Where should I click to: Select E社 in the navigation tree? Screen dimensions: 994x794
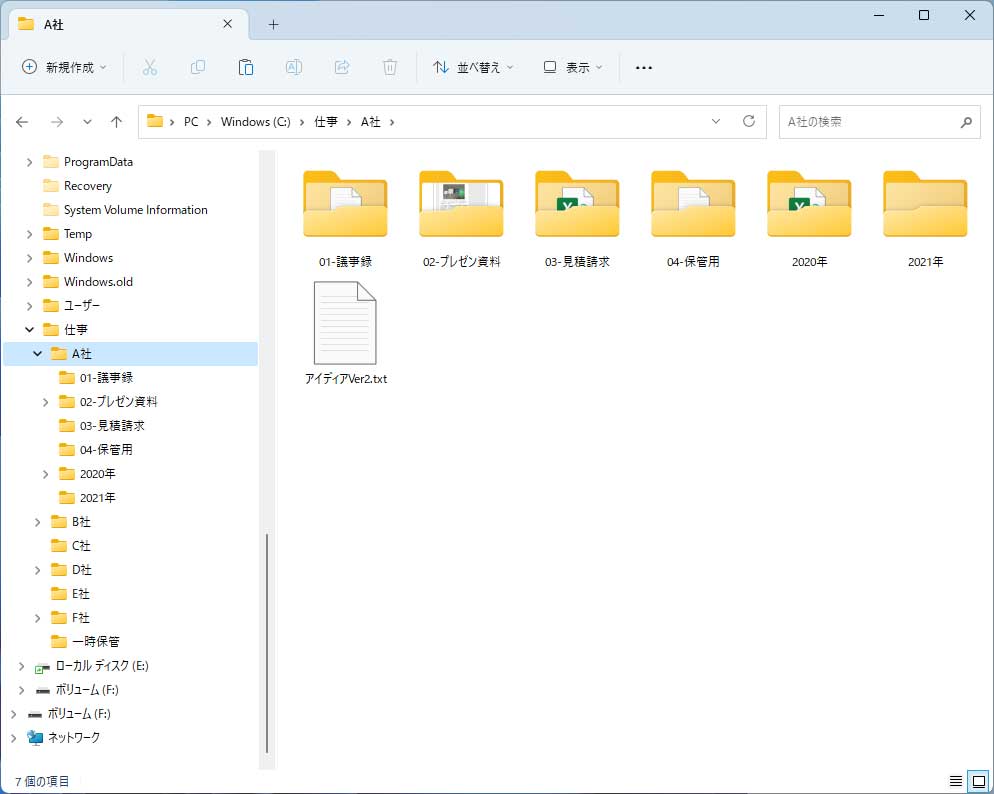pyautogui.click(x=81, y=594)
